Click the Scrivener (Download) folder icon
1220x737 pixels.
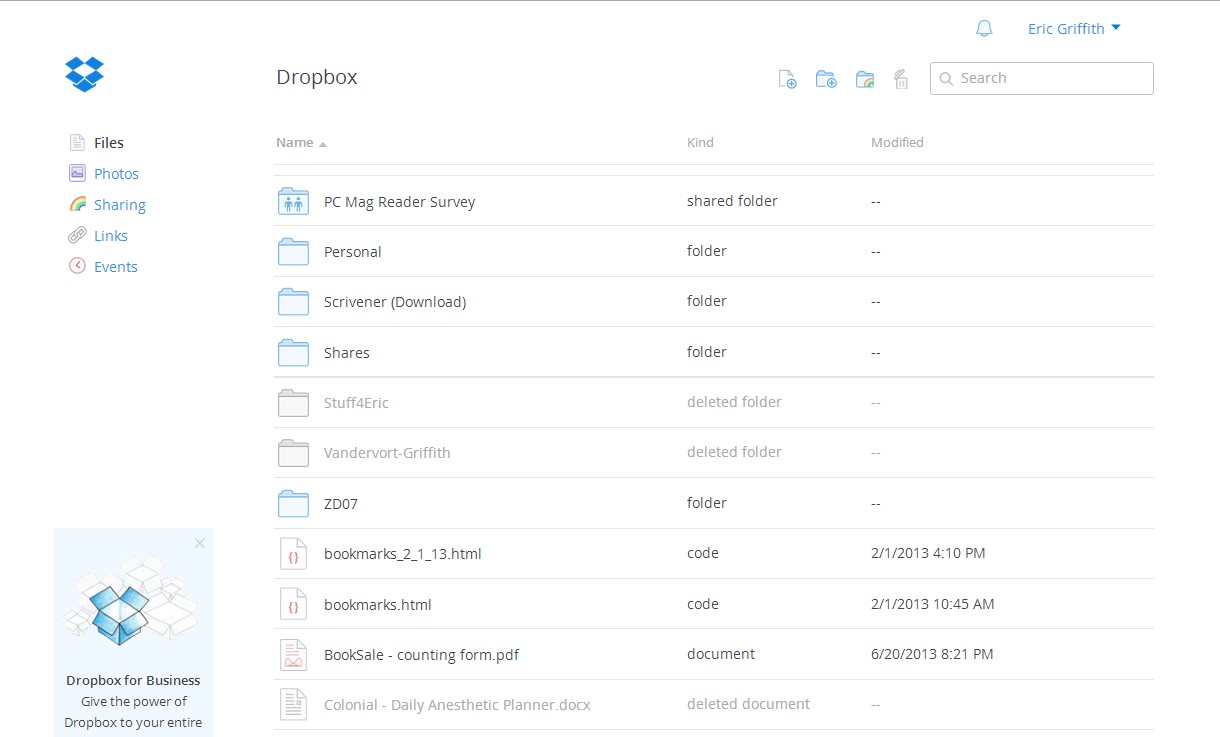(293, 302)
